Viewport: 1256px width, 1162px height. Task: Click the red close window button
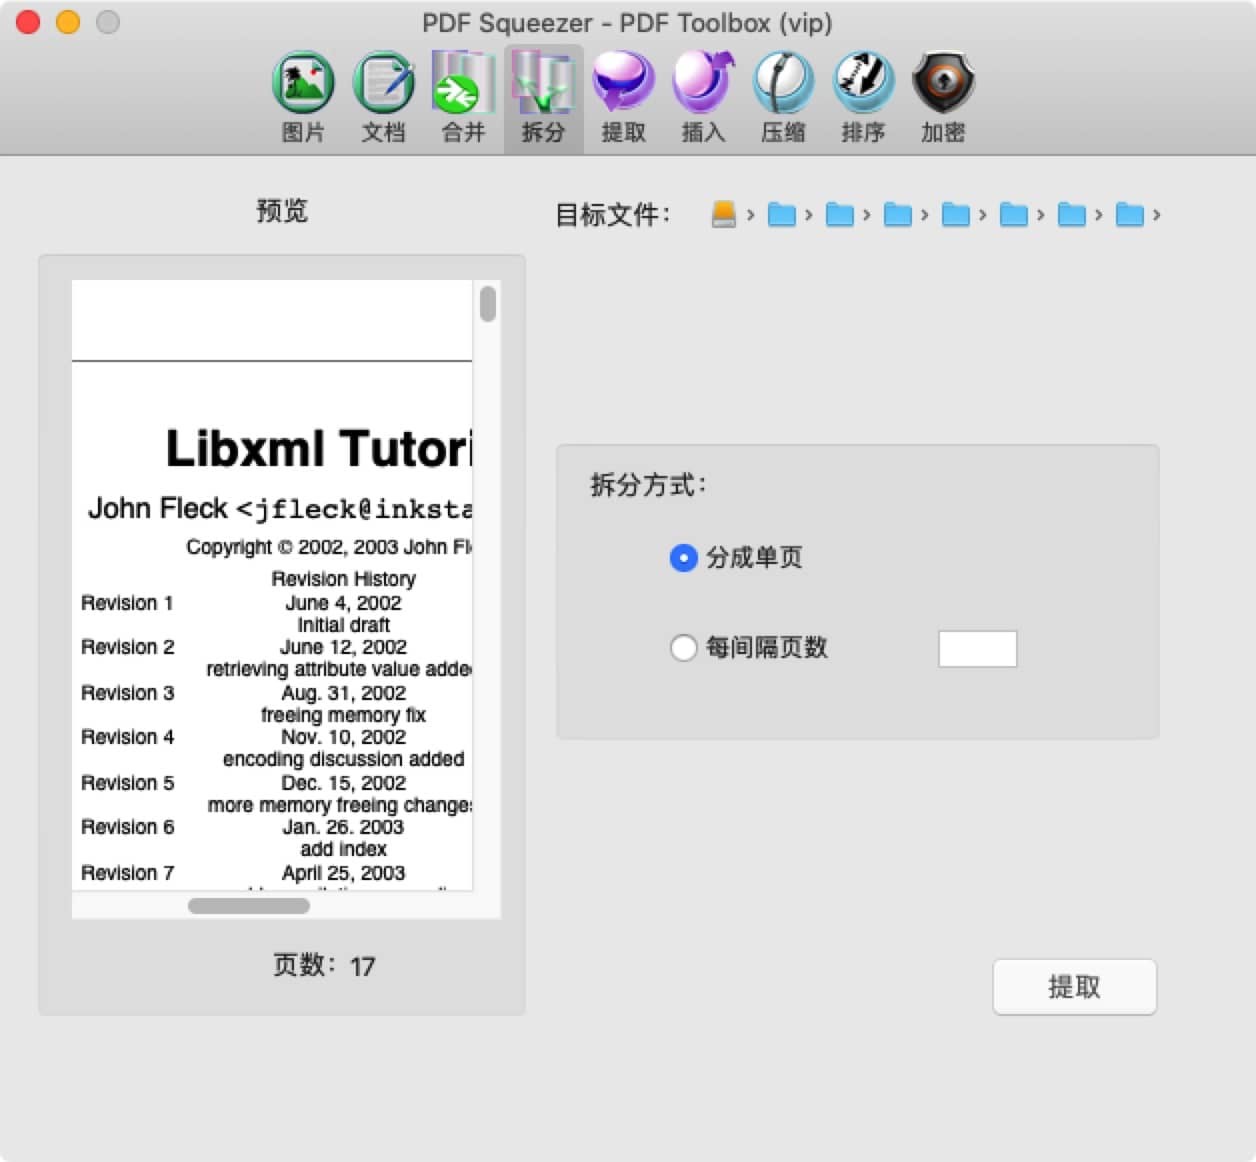click(x=28, y=22)
